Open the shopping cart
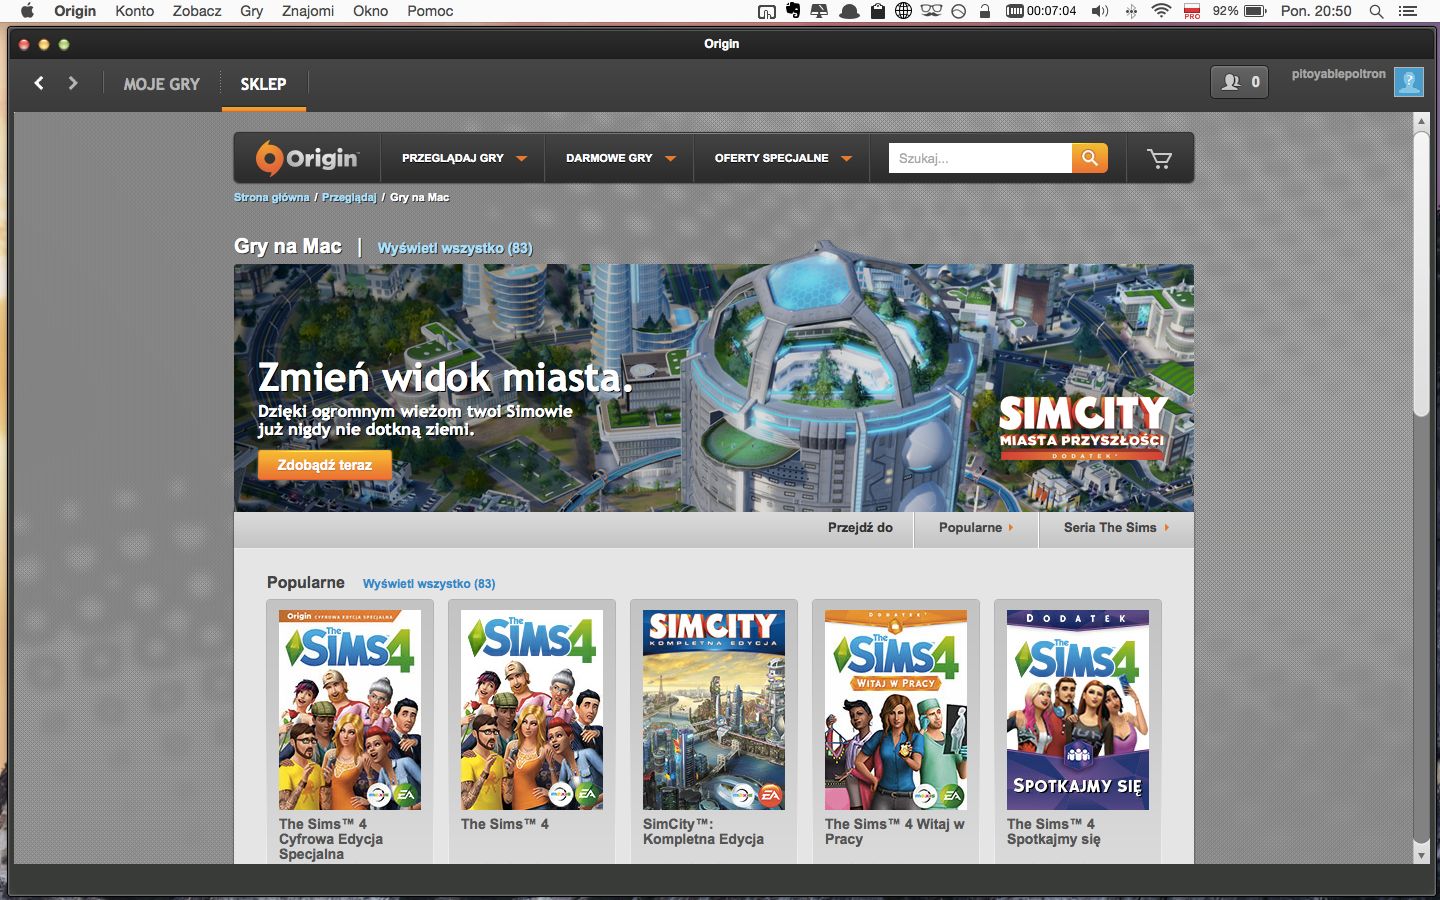Viewport: 1440px width, 900px height. (x=1159, y=158)
